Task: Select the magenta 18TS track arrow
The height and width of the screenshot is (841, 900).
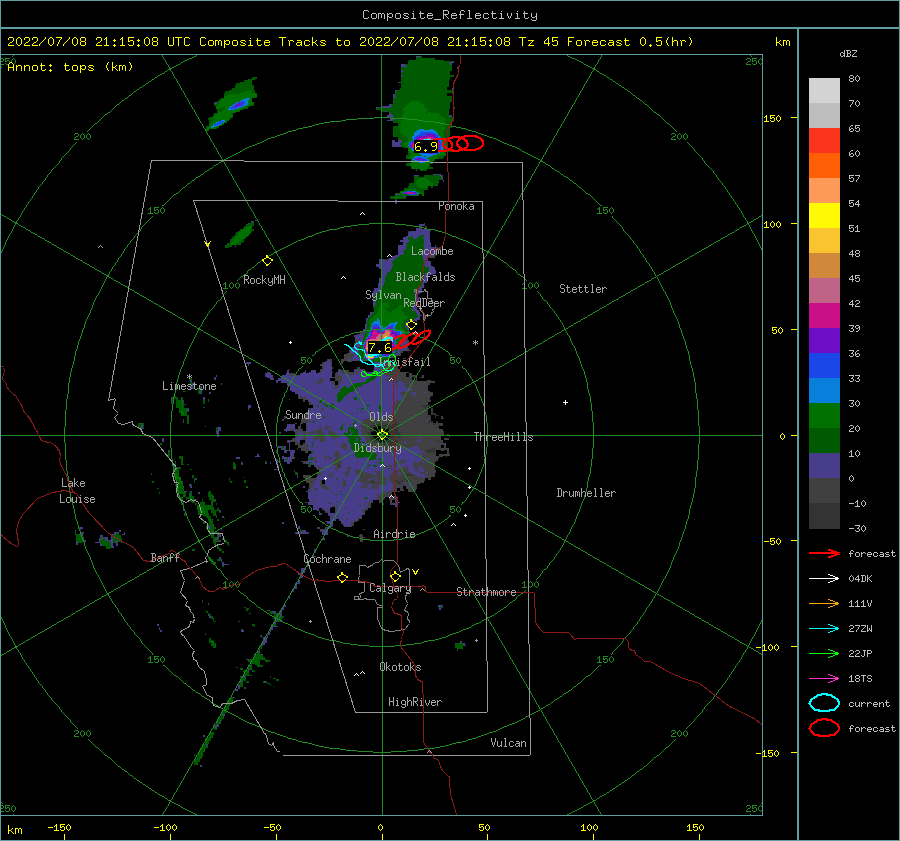Action: [x=824, y=679]
